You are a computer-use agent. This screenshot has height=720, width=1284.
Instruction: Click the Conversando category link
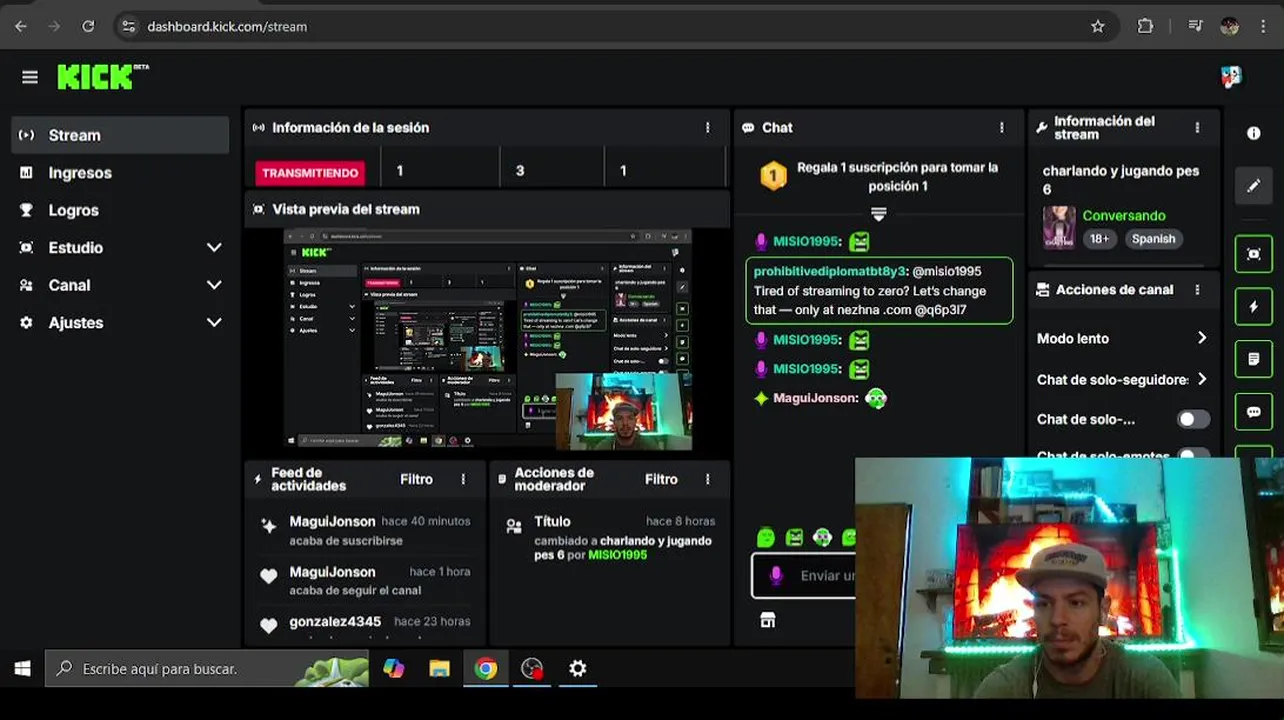click(1124, 216)
